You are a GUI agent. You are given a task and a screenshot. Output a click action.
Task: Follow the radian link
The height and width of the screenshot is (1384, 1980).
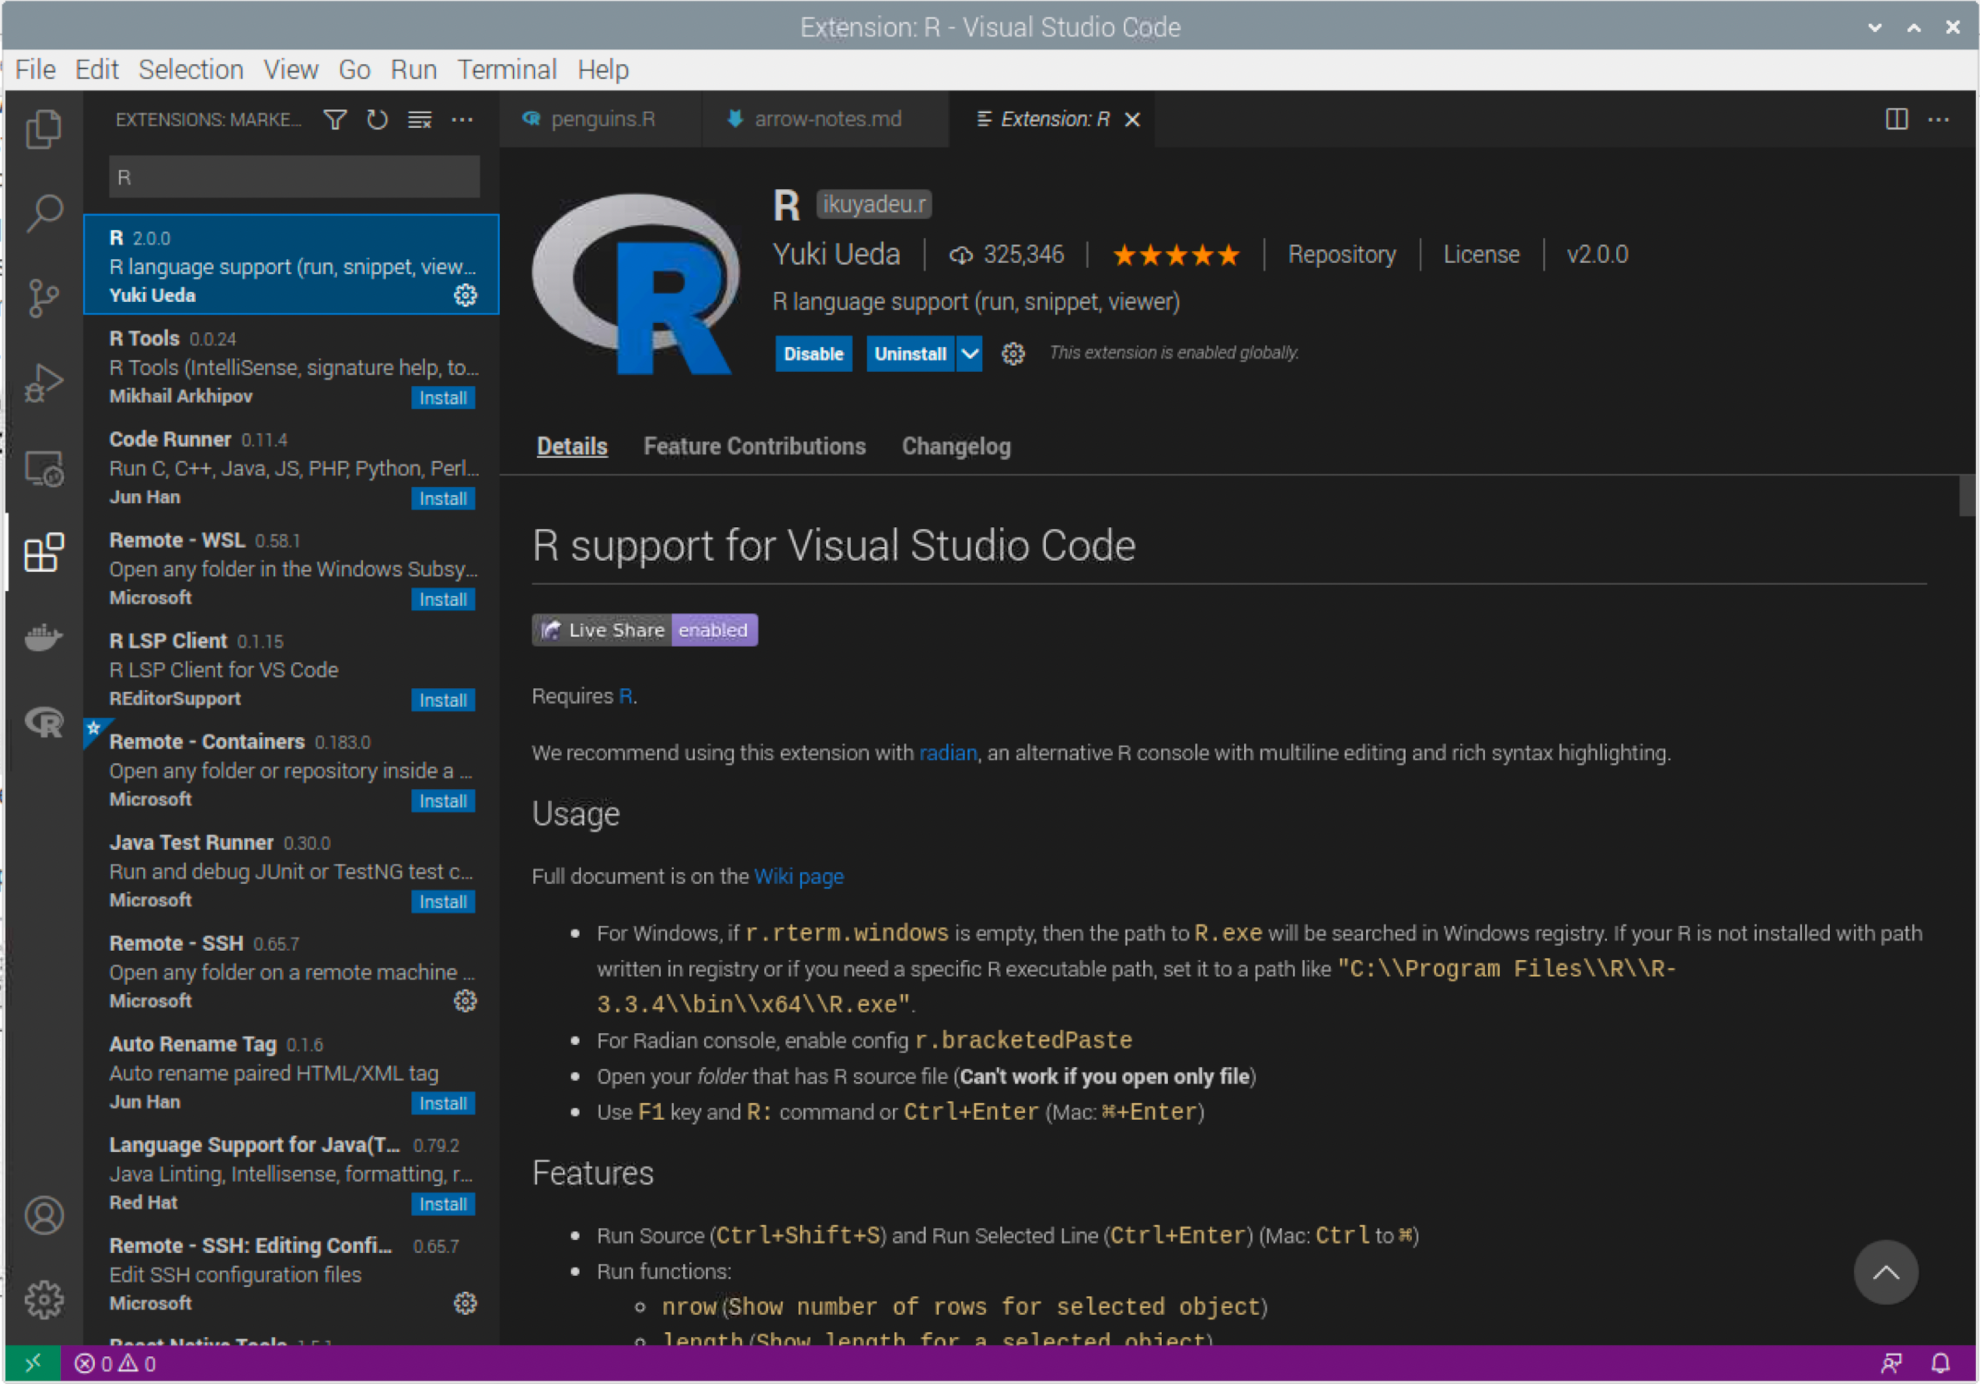(x=947, y=753)
